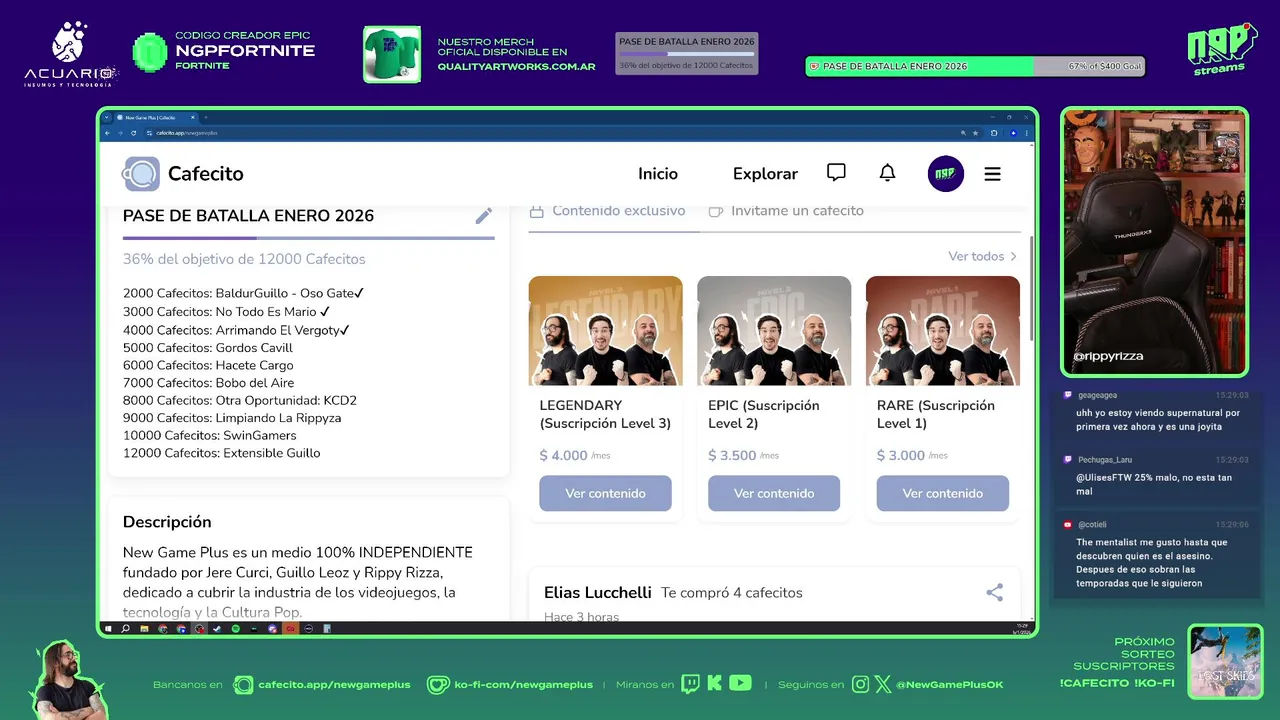This screenshot has height=720, width=1280.
Task: Switch to the Invitame un cafecito tab
Action: point(786,211)
